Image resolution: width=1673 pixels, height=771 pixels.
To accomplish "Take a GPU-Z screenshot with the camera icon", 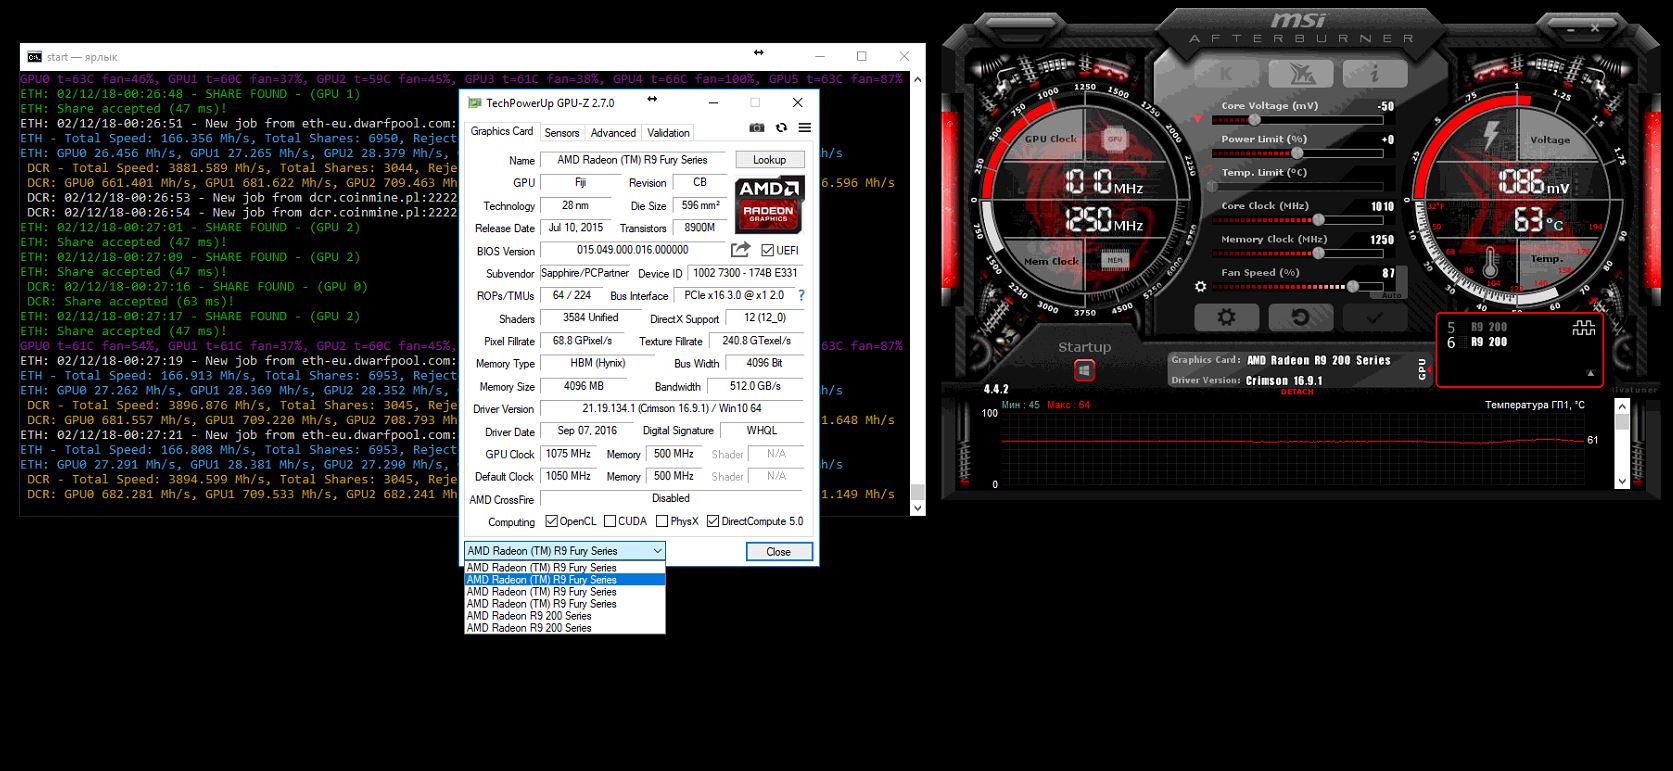I will click(x=757, y=128).
